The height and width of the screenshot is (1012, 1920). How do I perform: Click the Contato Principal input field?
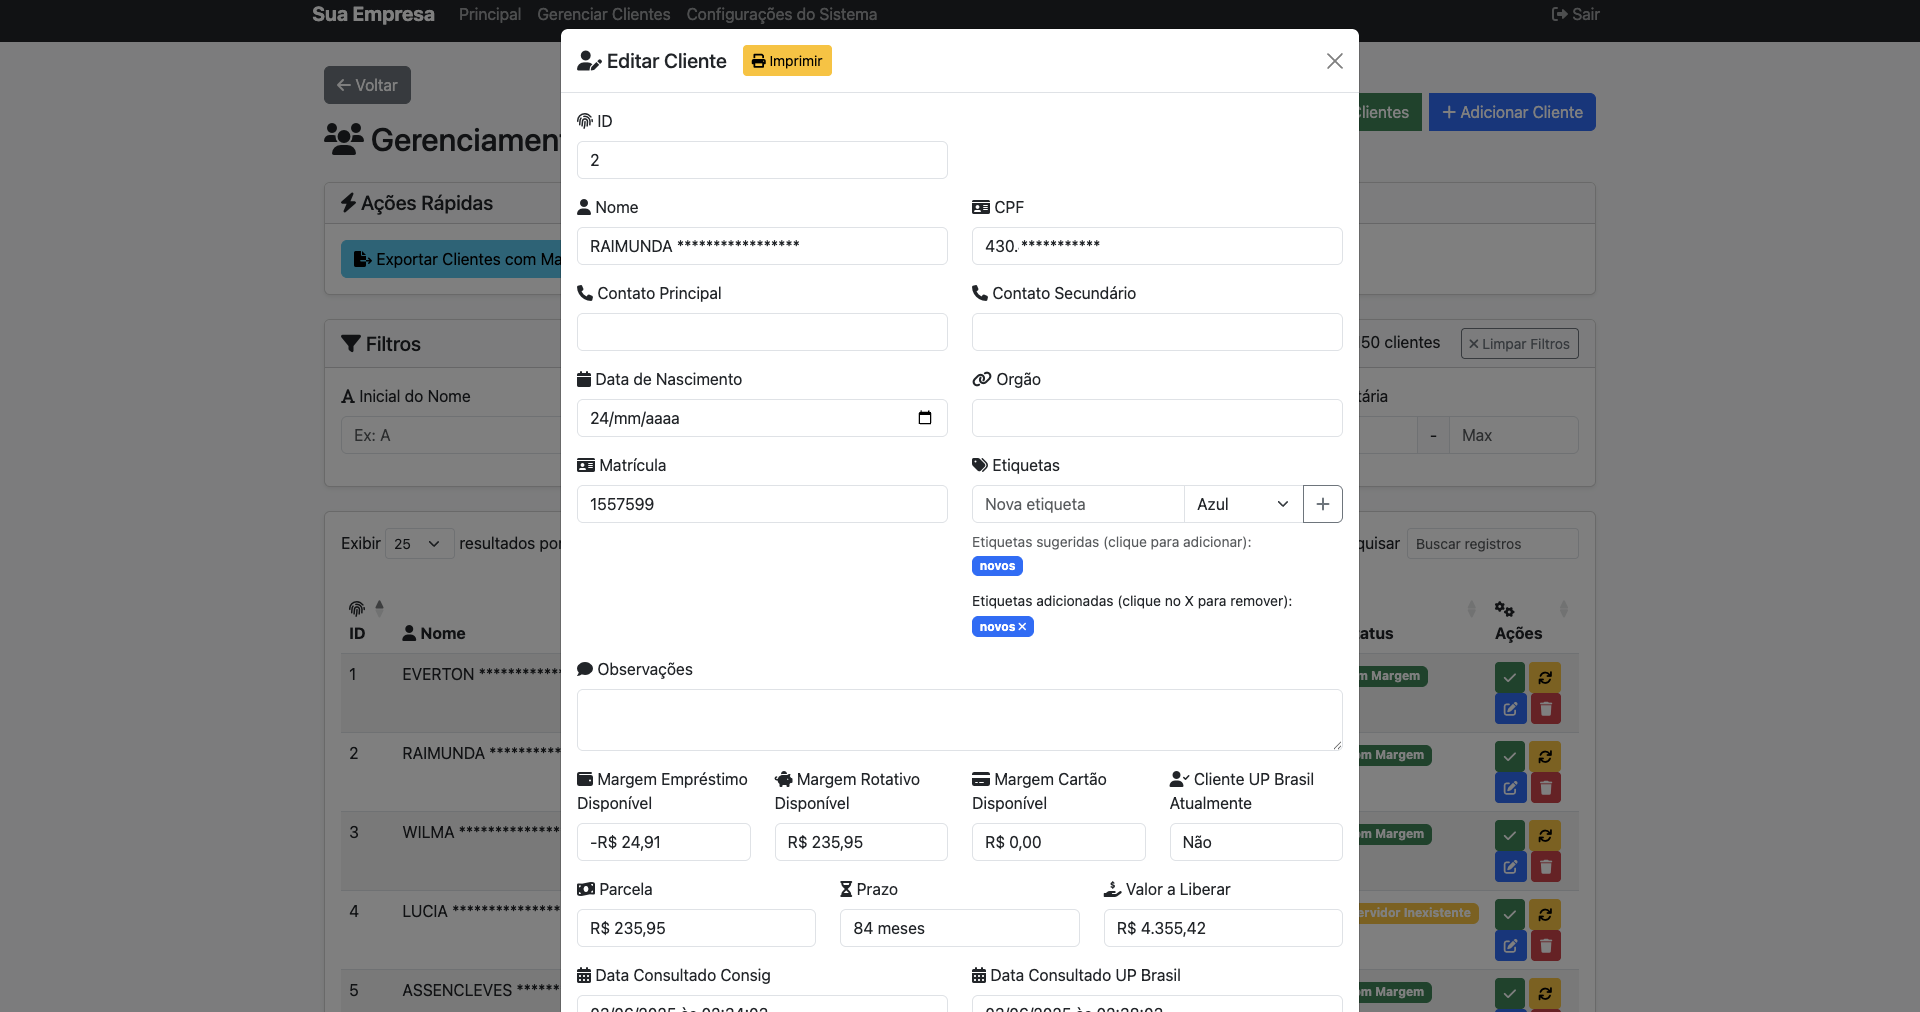coord(762,332)
